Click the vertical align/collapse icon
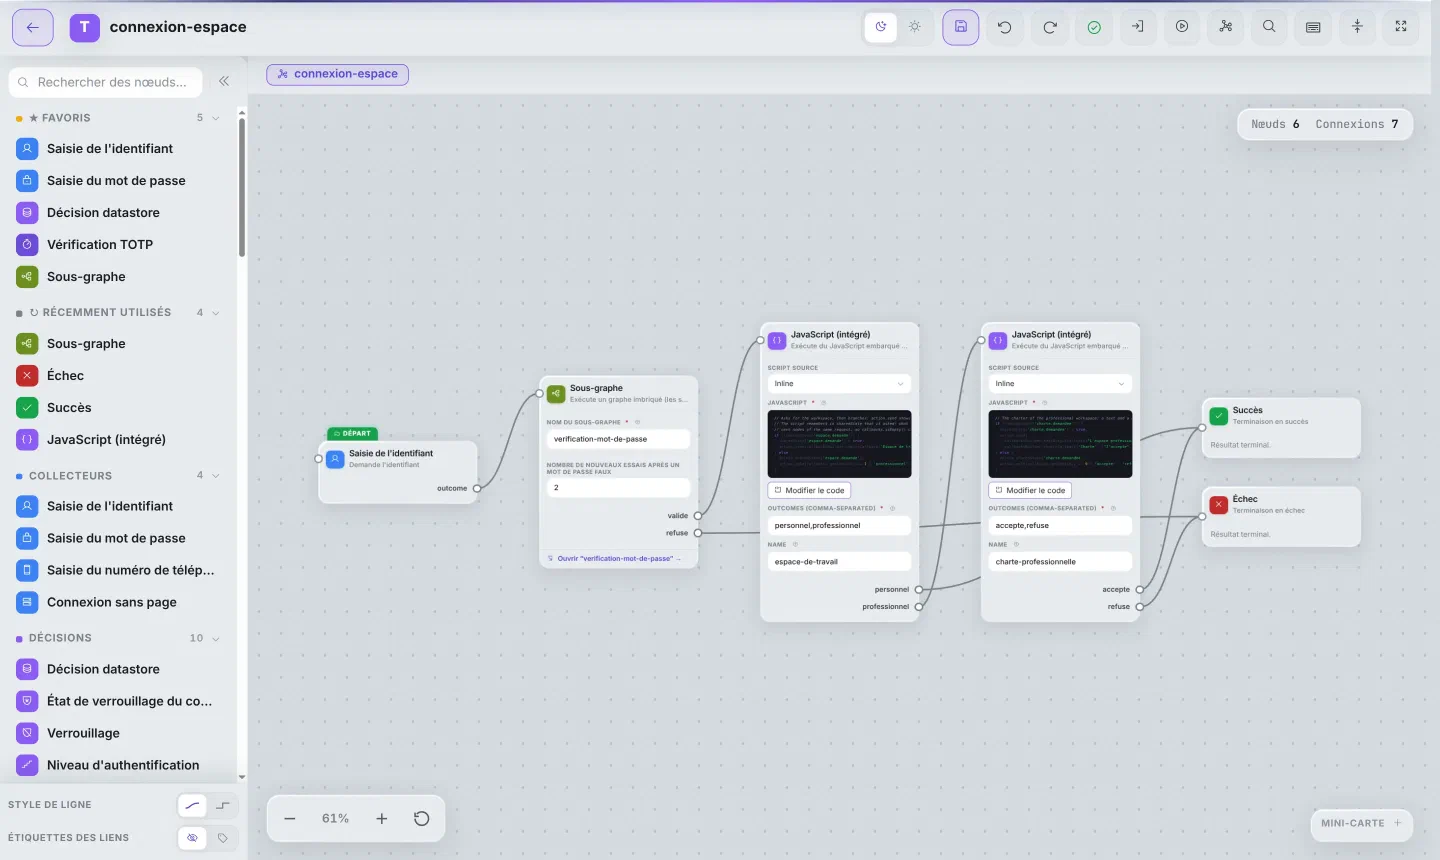Screen dimensions: 1440x860 tap(1357, 27)
